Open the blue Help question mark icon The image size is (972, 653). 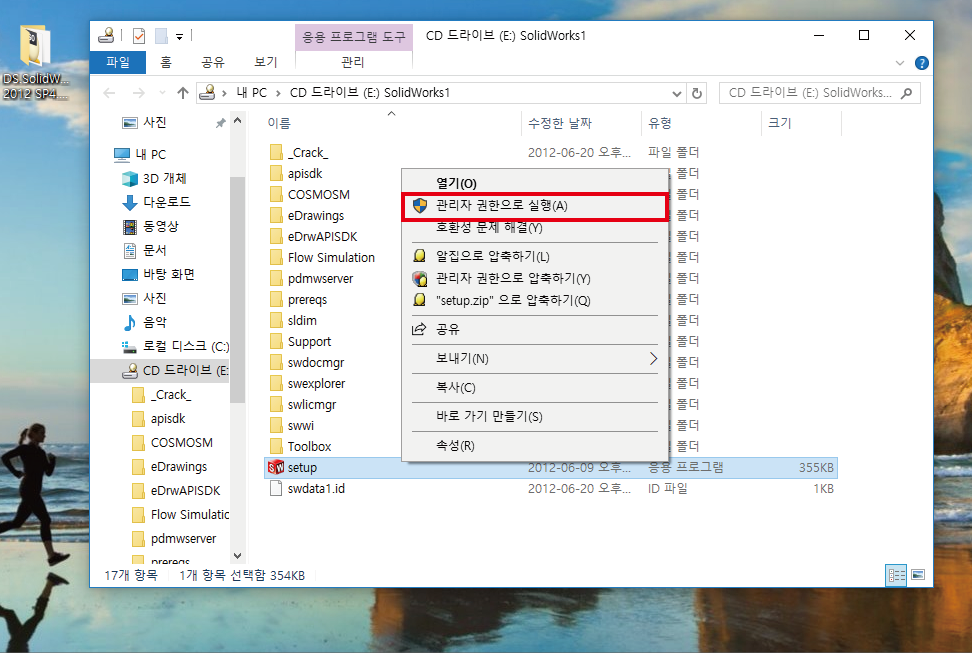pyautogui.click(x=922, y=63)
